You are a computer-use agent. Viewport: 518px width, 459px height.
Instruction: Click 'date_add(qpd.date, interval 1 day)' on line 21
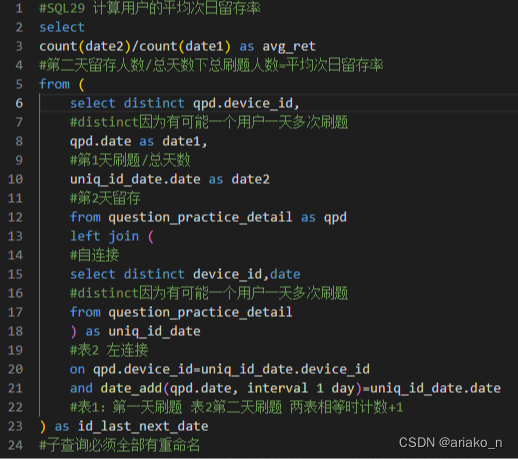(231, 389)
